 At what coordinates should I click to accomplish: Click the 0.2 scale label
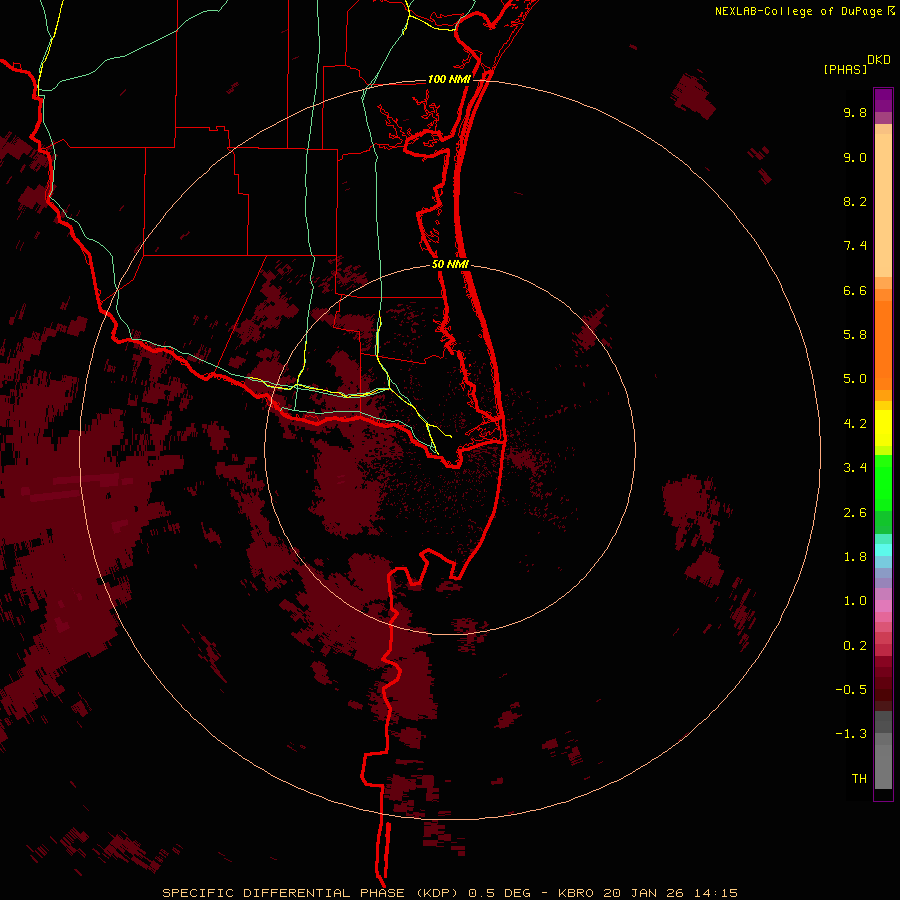tap(855, 646)
